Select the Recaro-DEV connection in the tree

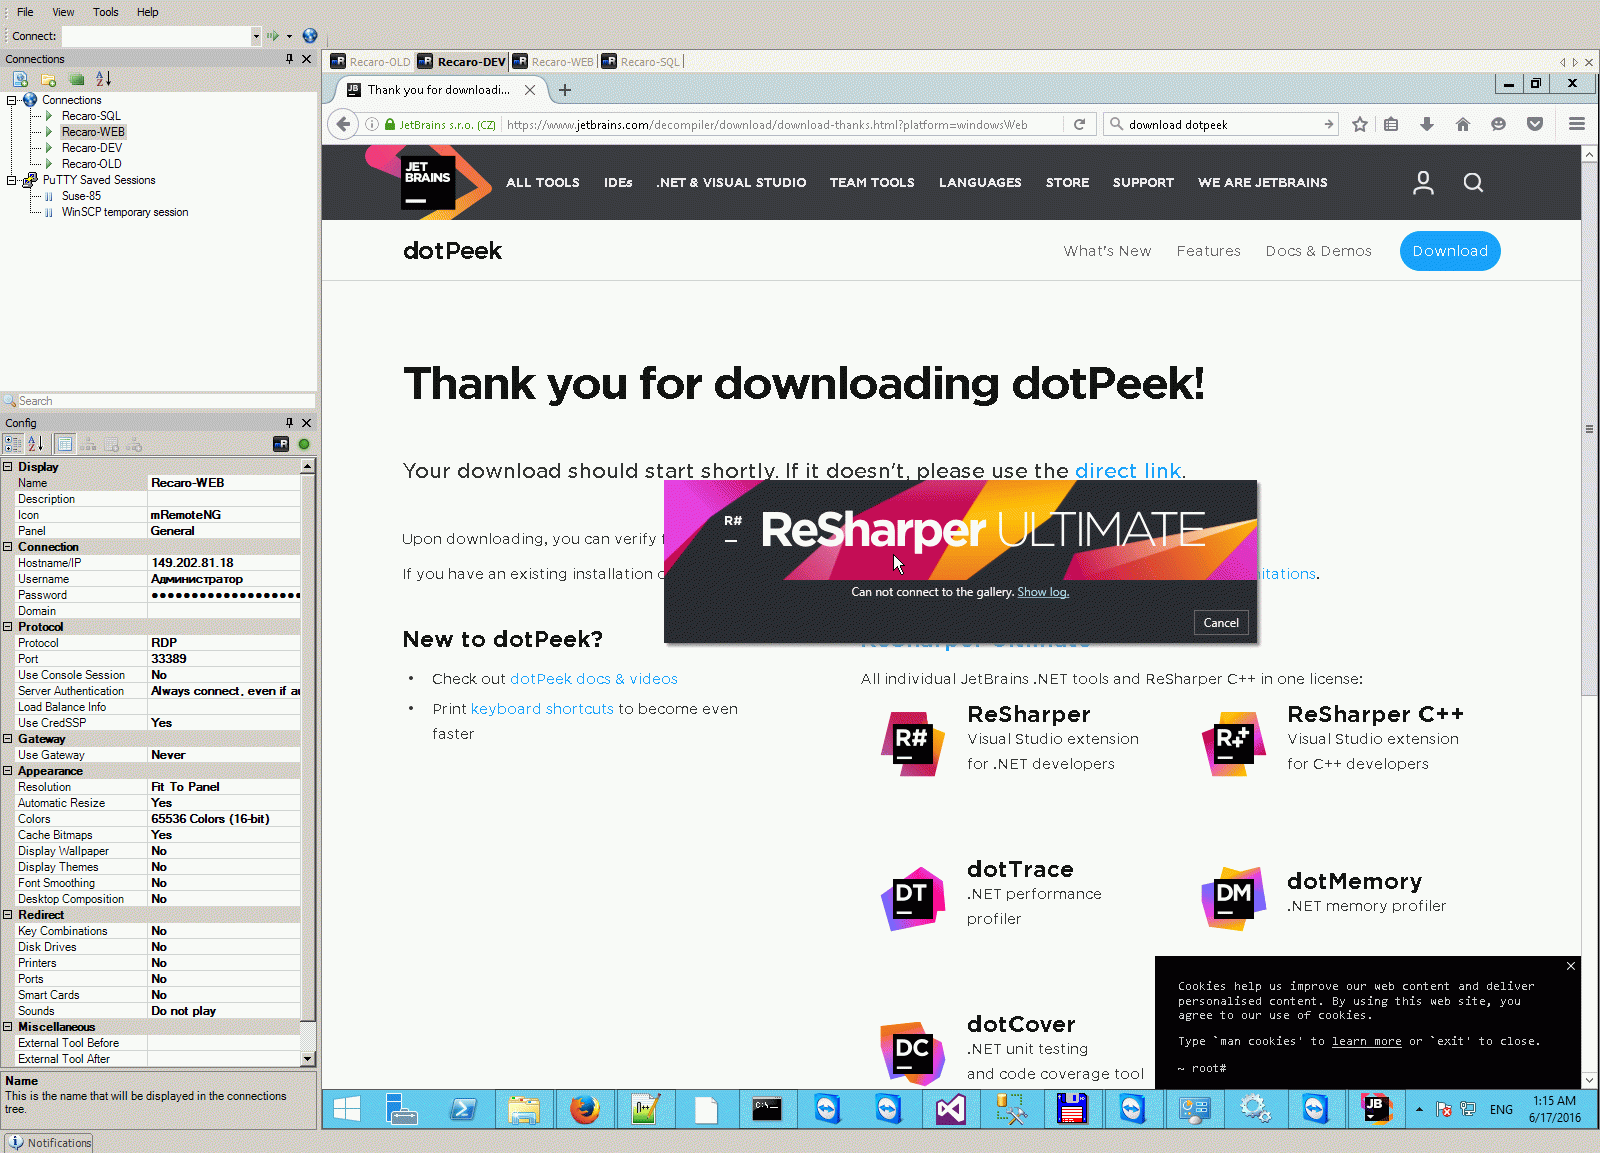click(91, 148)
